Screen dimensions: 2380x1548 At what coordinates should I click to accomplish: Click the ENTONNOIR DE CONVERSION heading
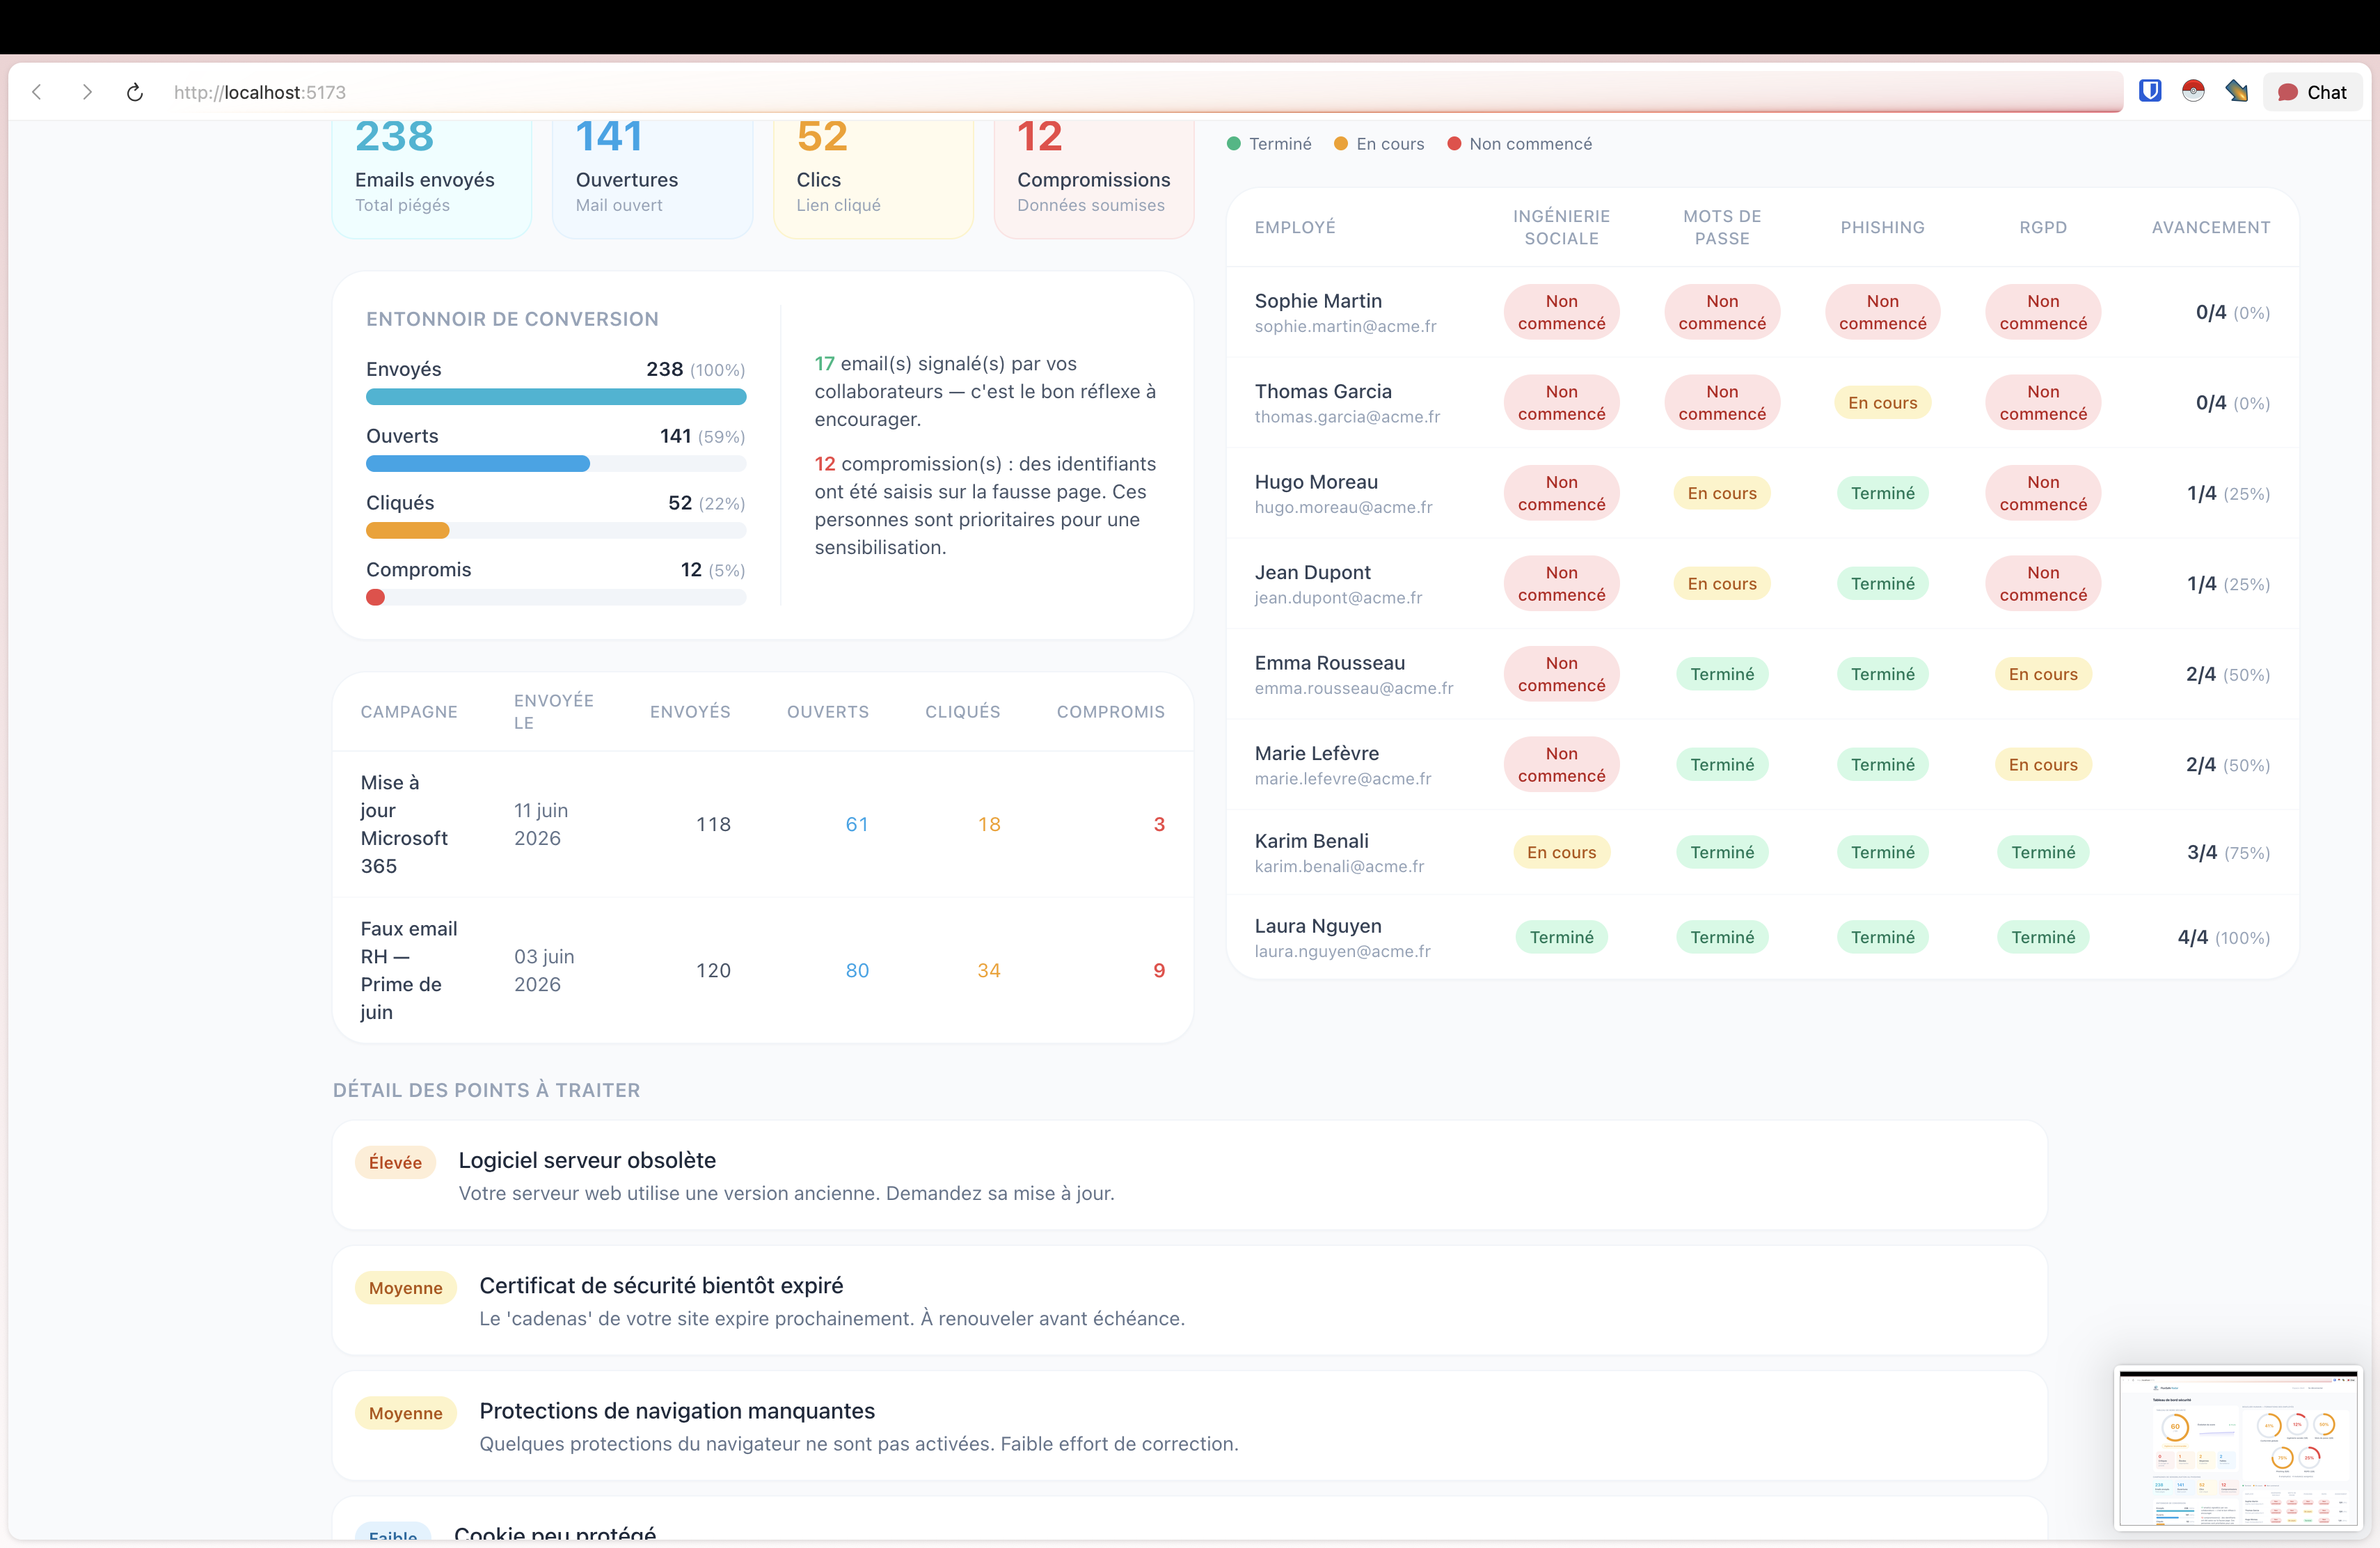click(512, 319)
